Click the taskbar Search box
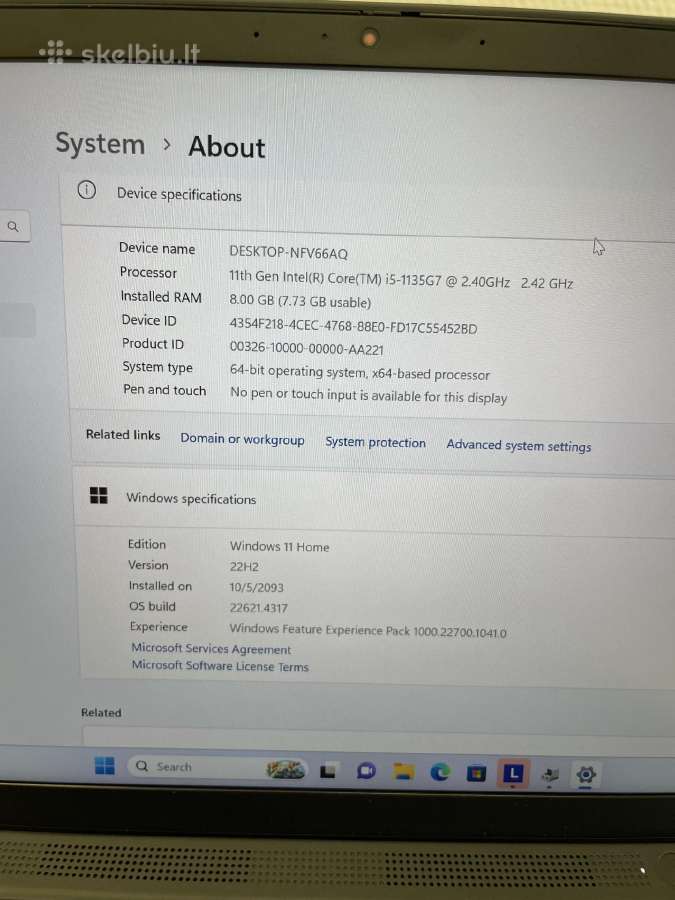 coord(218,767)
